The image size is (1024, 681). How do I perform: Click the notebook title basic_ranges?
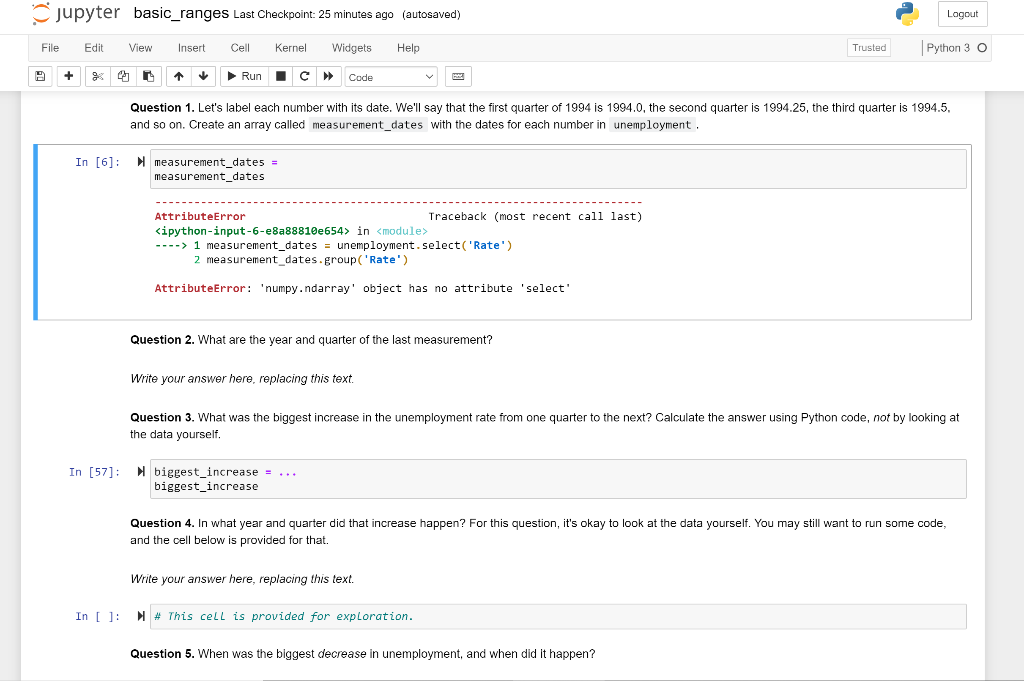tap(179, 14)
